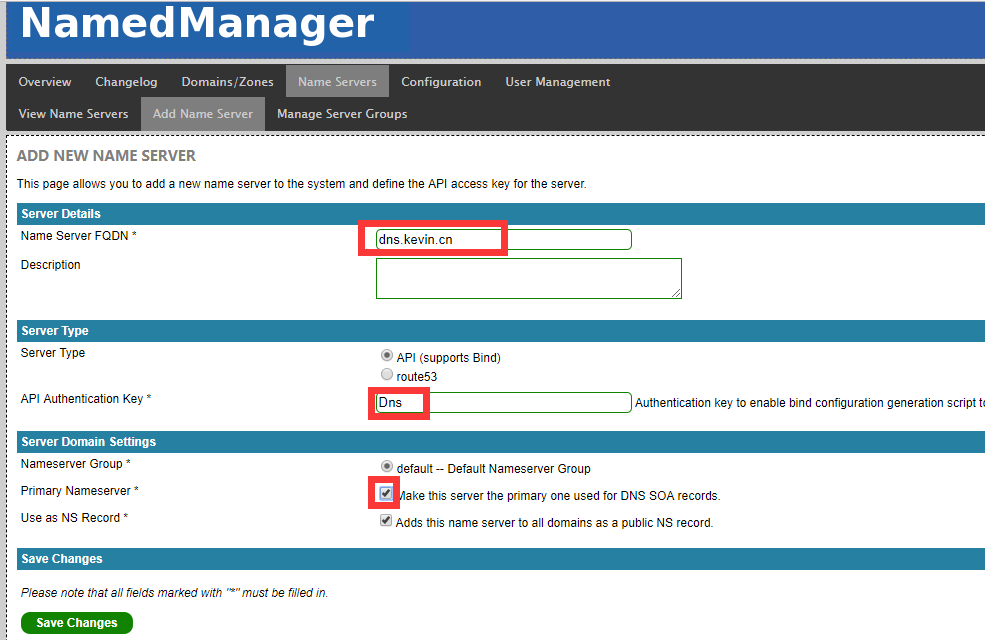Screen dimensions: 985x640
Task: Uncheck Use as NS Record checkbox
Action: click(x=386, y=521)
